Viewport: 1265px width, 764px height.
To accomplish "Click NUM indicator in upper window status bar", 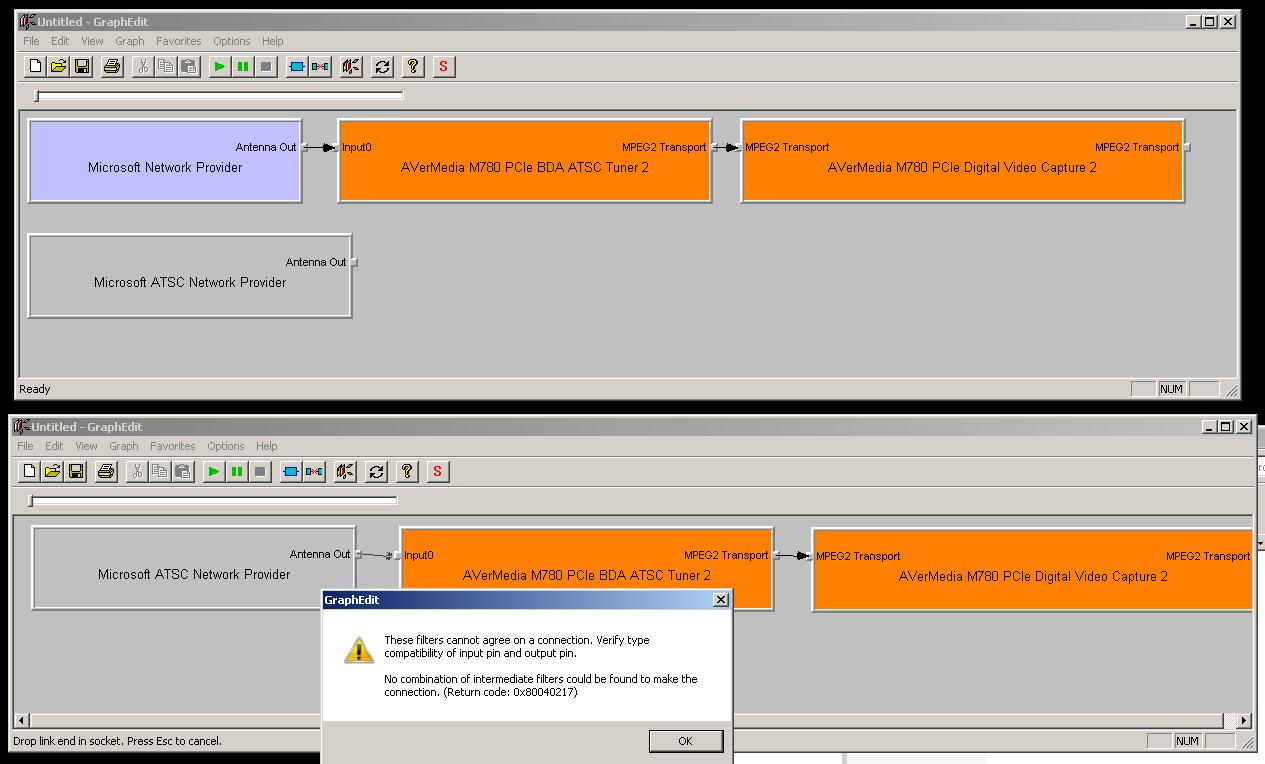I will [x=1171, y=389].
